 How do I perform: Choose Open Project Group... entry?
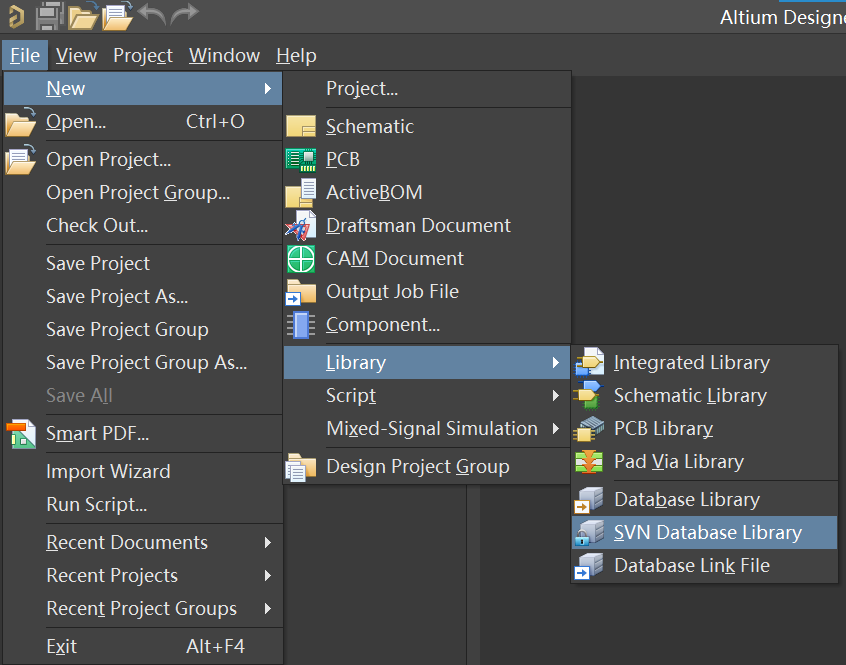[x=143, y=193]
